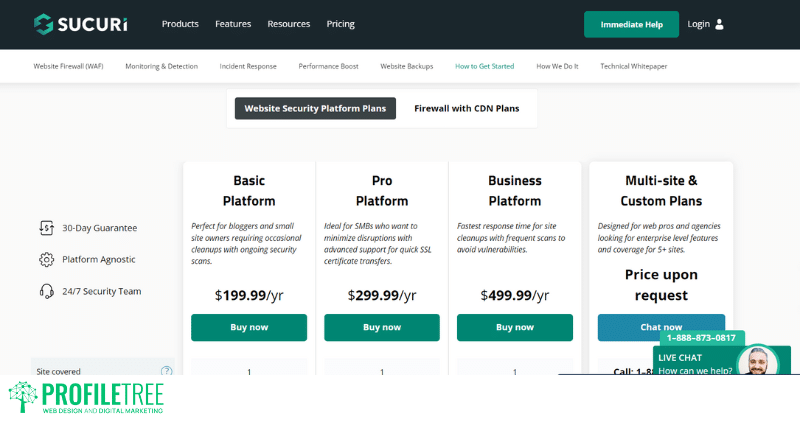Open How We Do It page
The width and height of the screenshot is (800, 446).
pos(557,66)
